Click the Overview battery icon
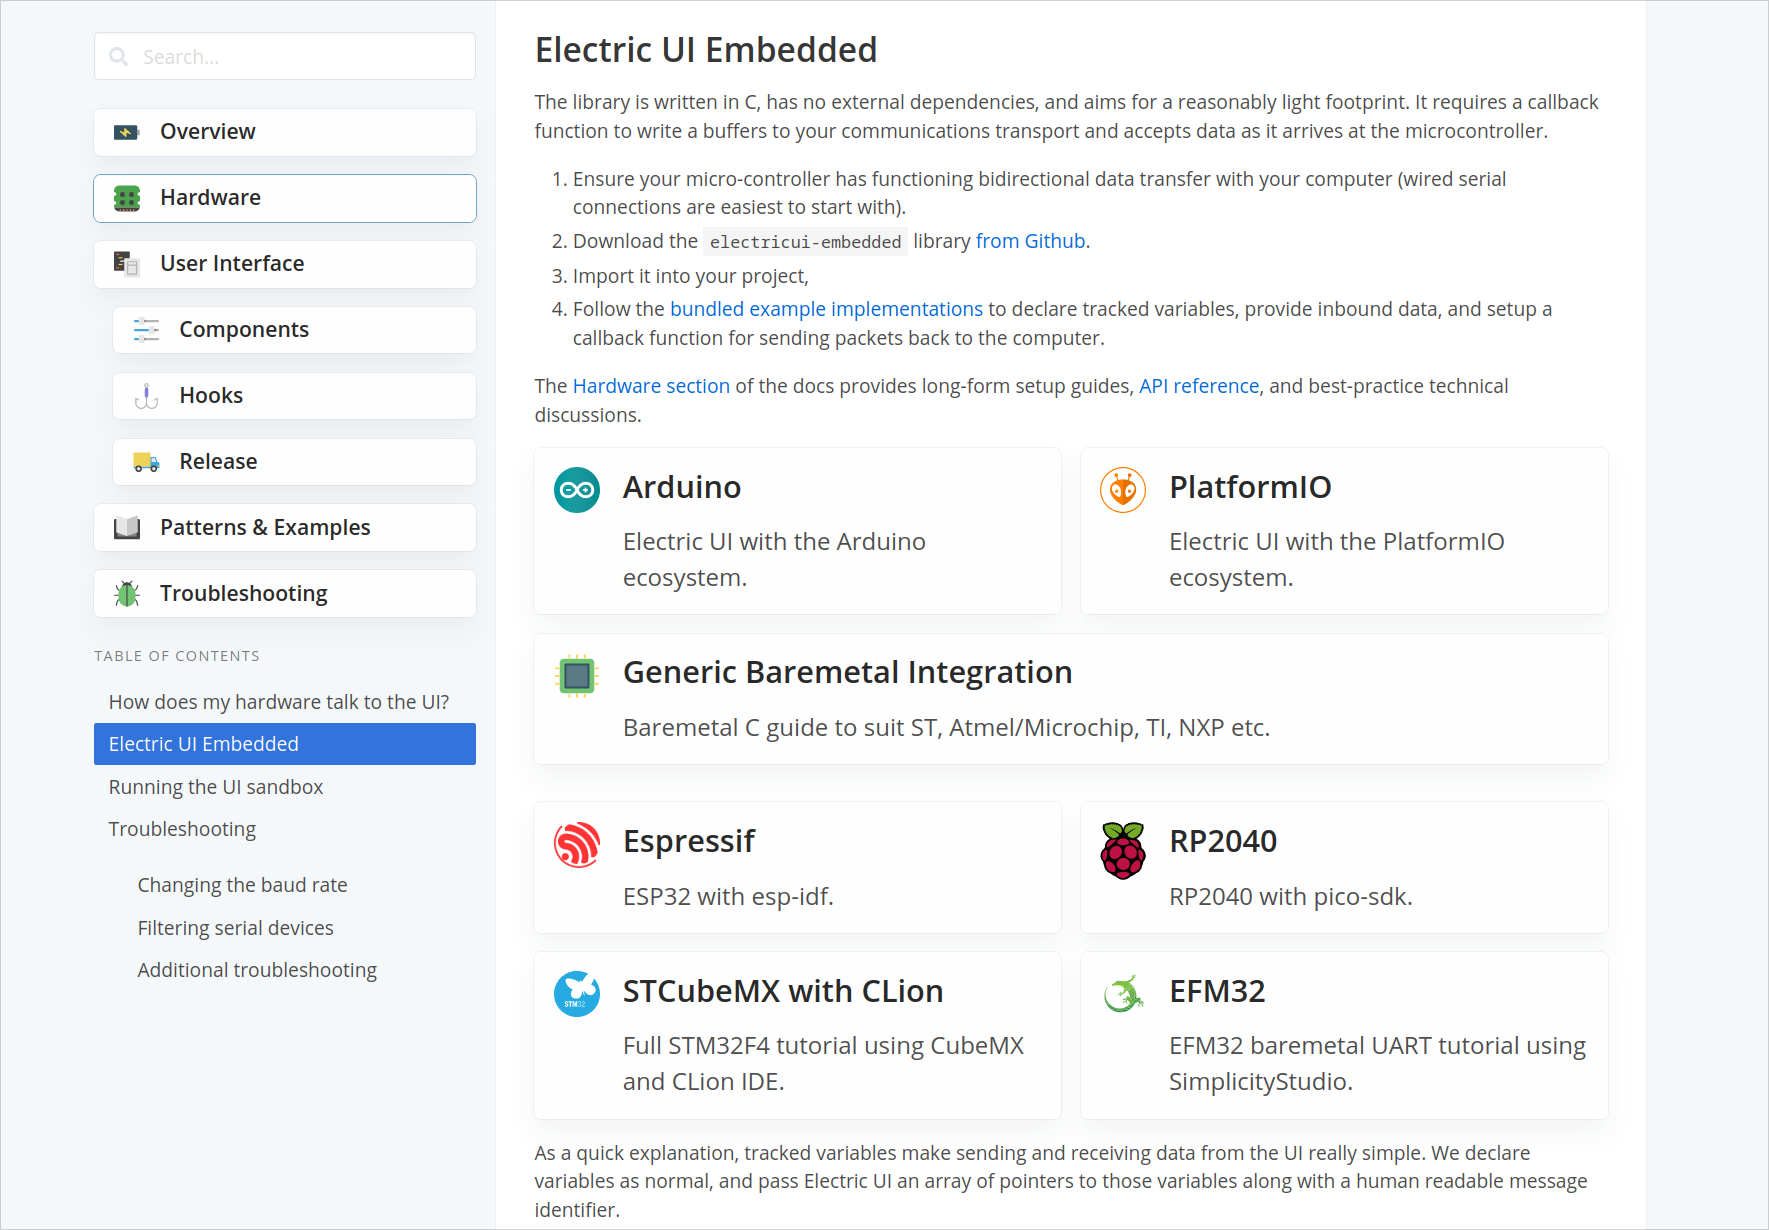The width and height of the screenshot is (1769, 1230). pos(127,132)
